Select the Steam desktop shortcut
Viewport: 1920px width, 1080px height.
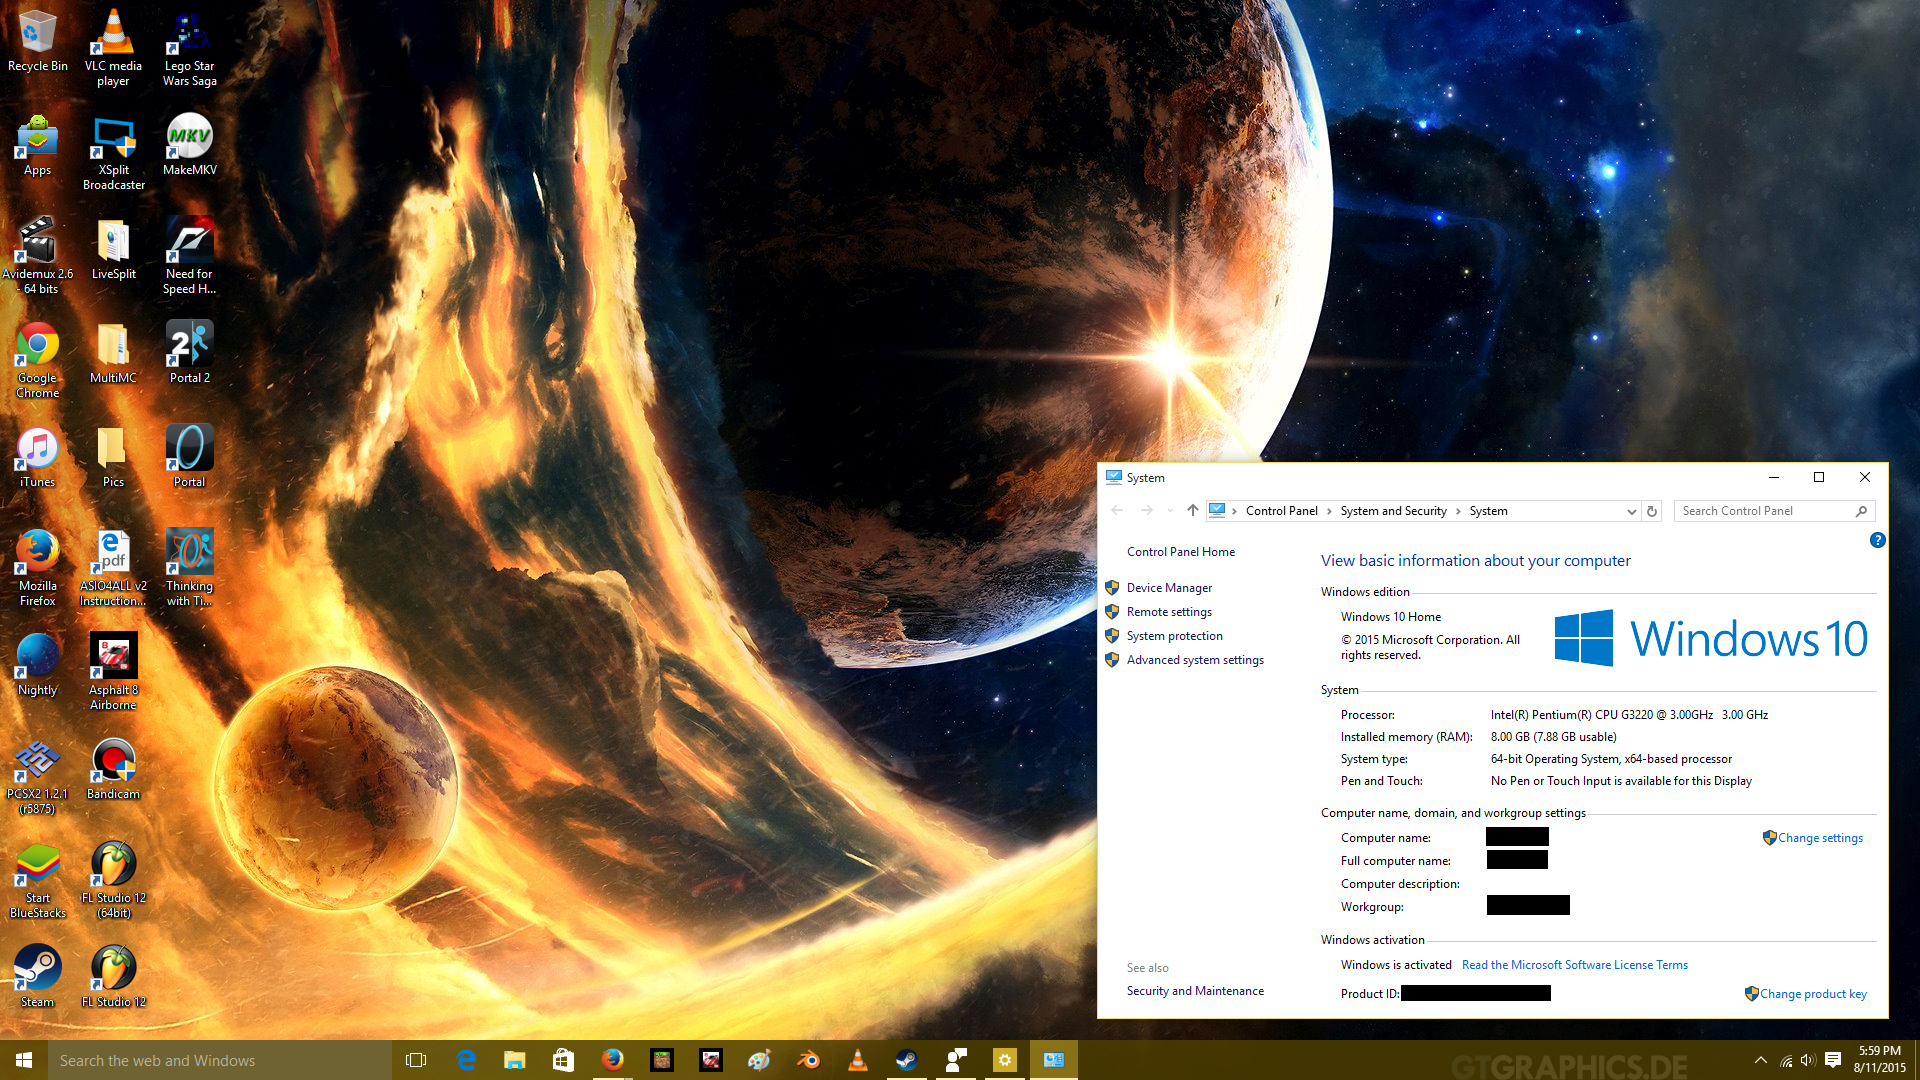pos(37,978)
